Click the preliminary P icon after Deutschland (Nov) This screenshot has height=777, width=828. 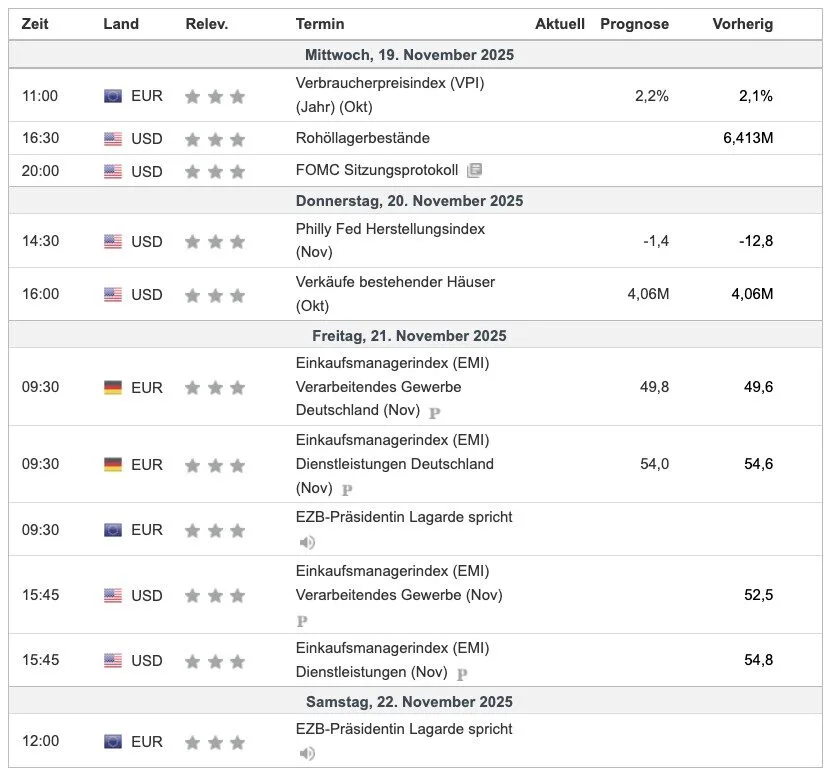coord(435,413)
